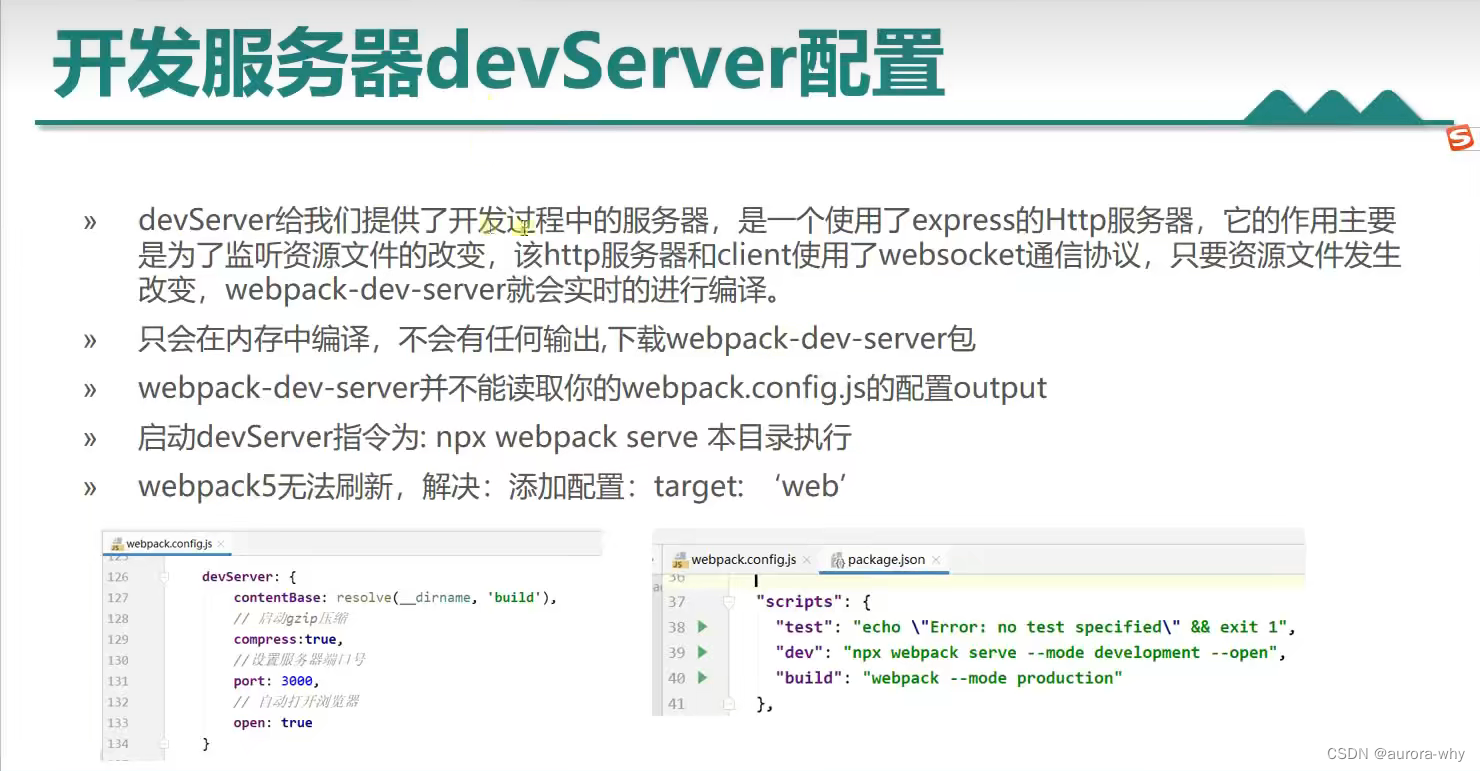Click the 'build' string argument in resolve()

point(514,598)
